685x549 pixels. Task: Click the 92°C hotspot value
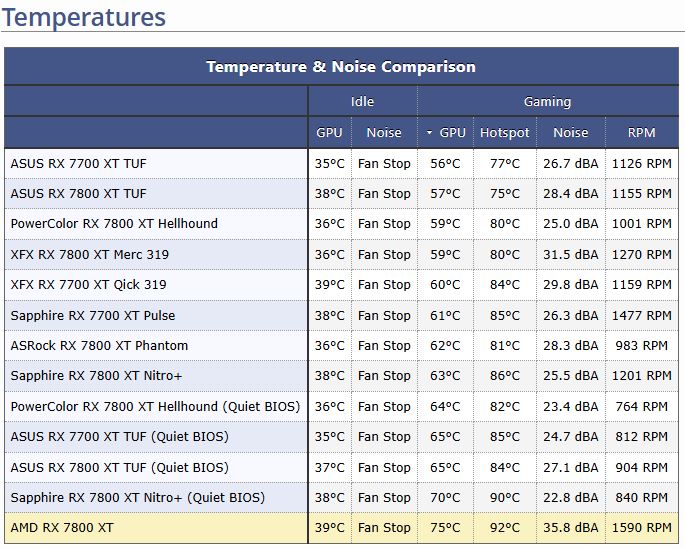pos(505,528)
